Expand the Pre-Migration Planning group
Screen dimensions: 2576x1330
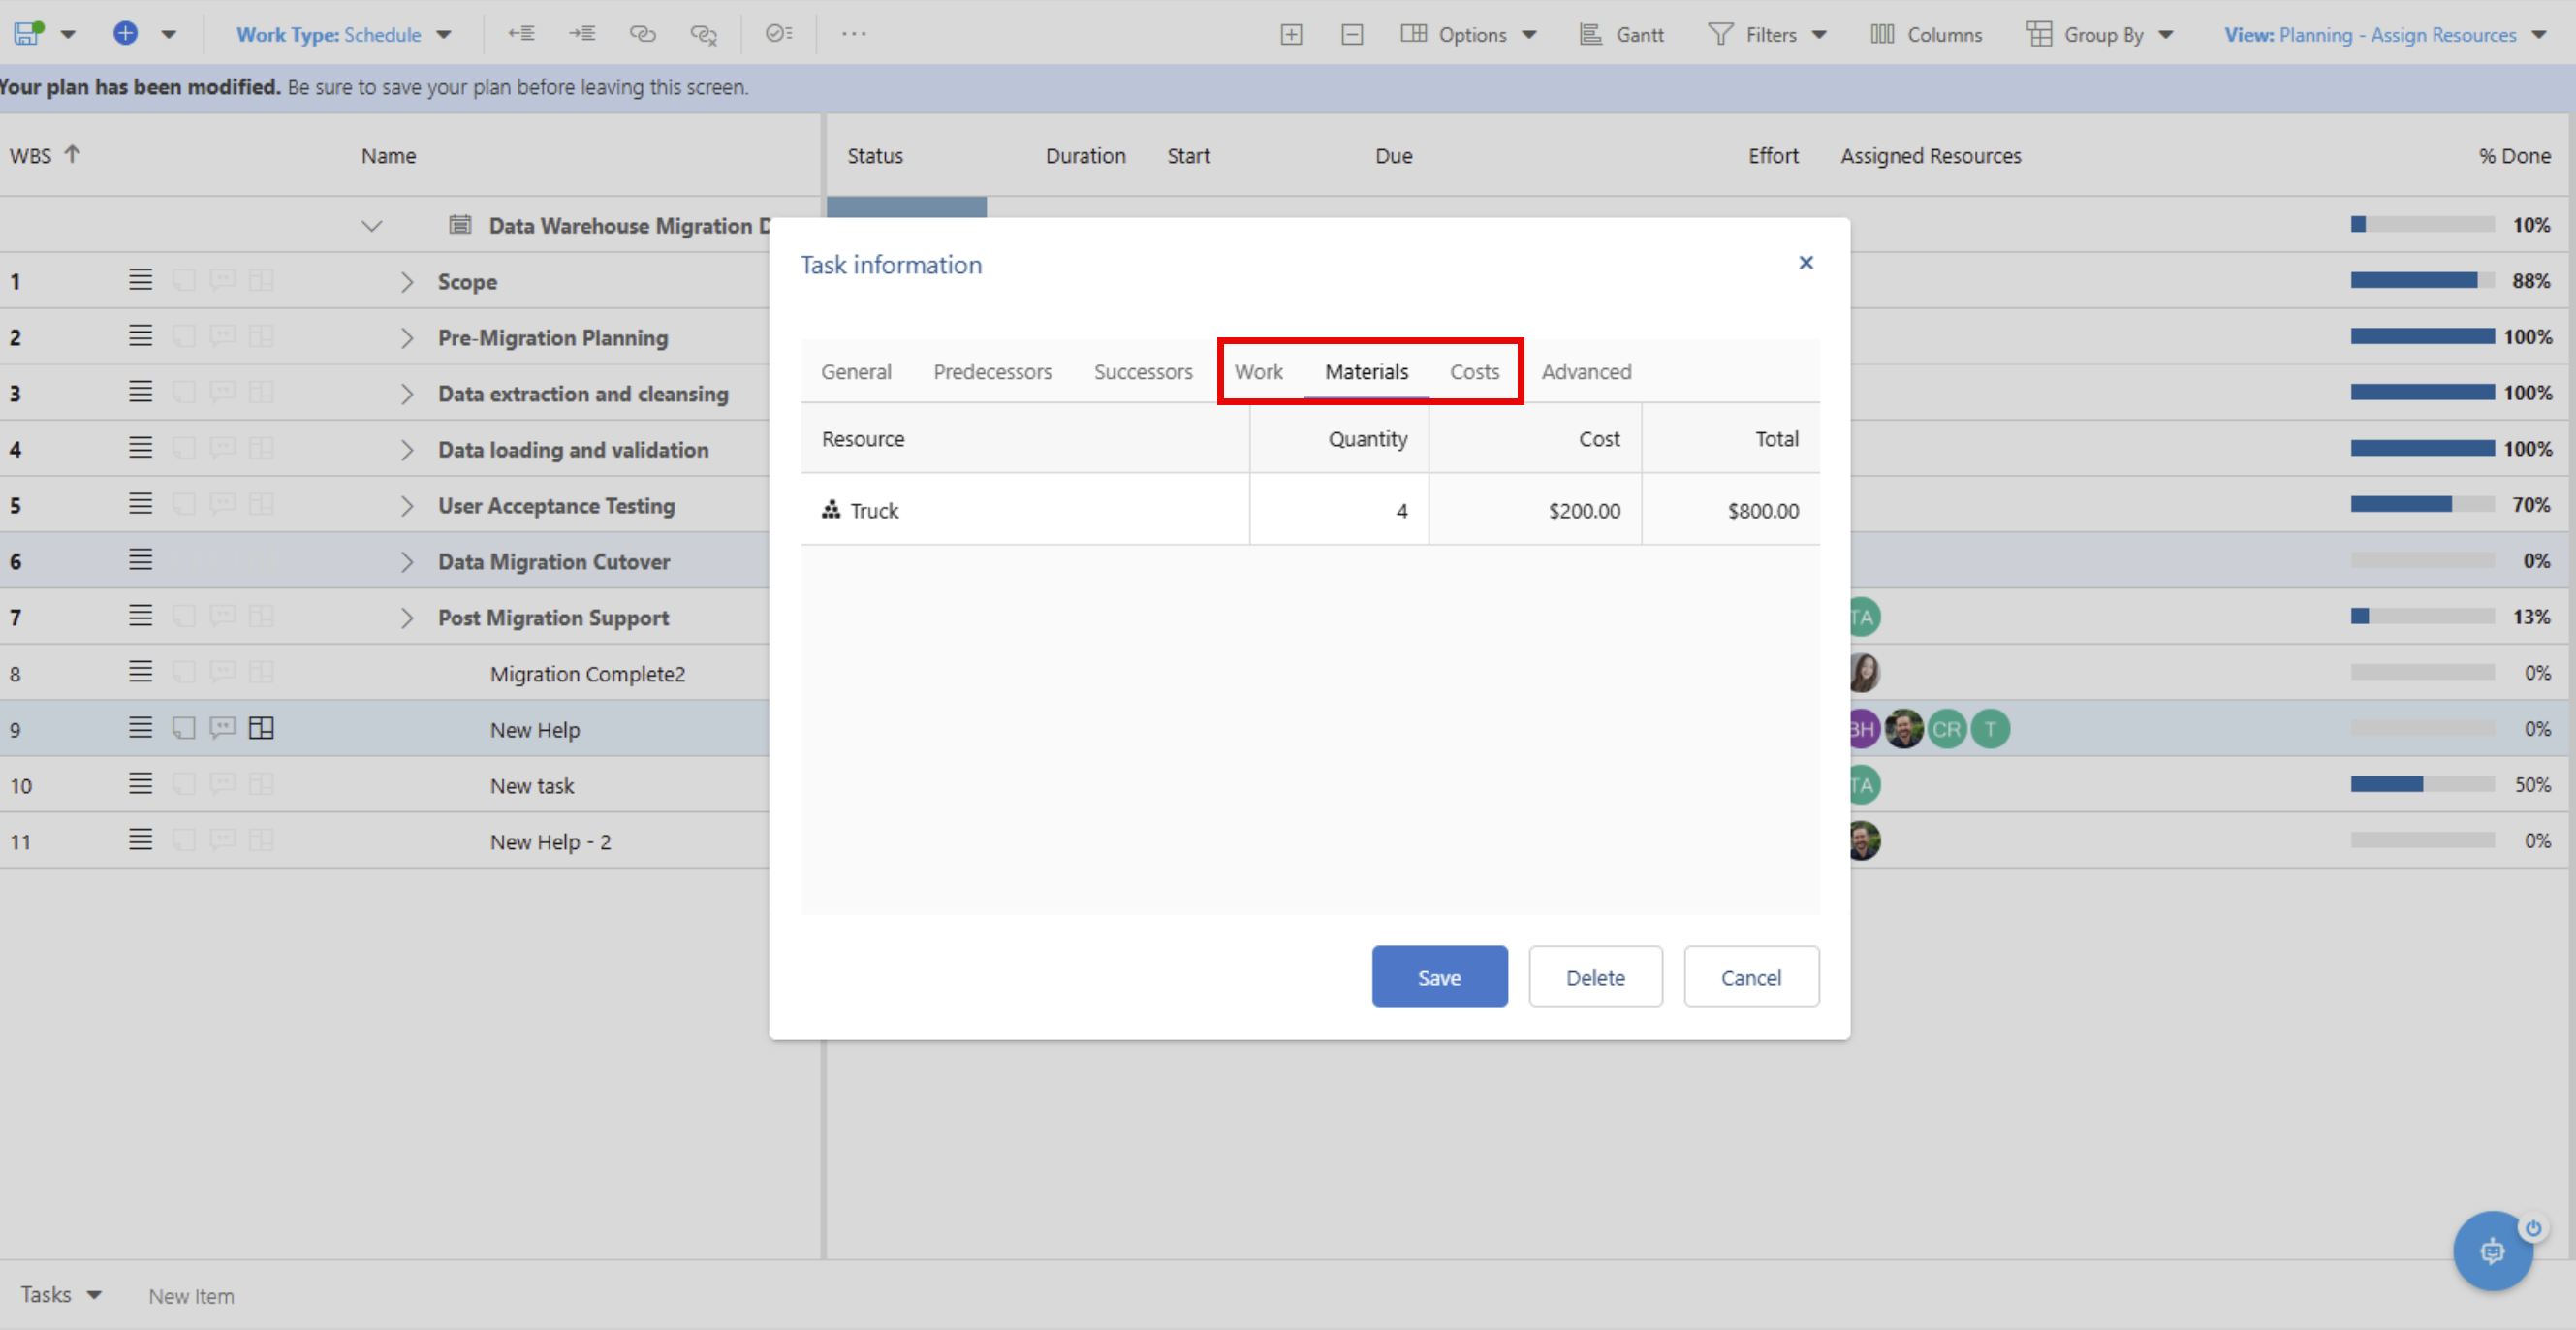[406, 338]
